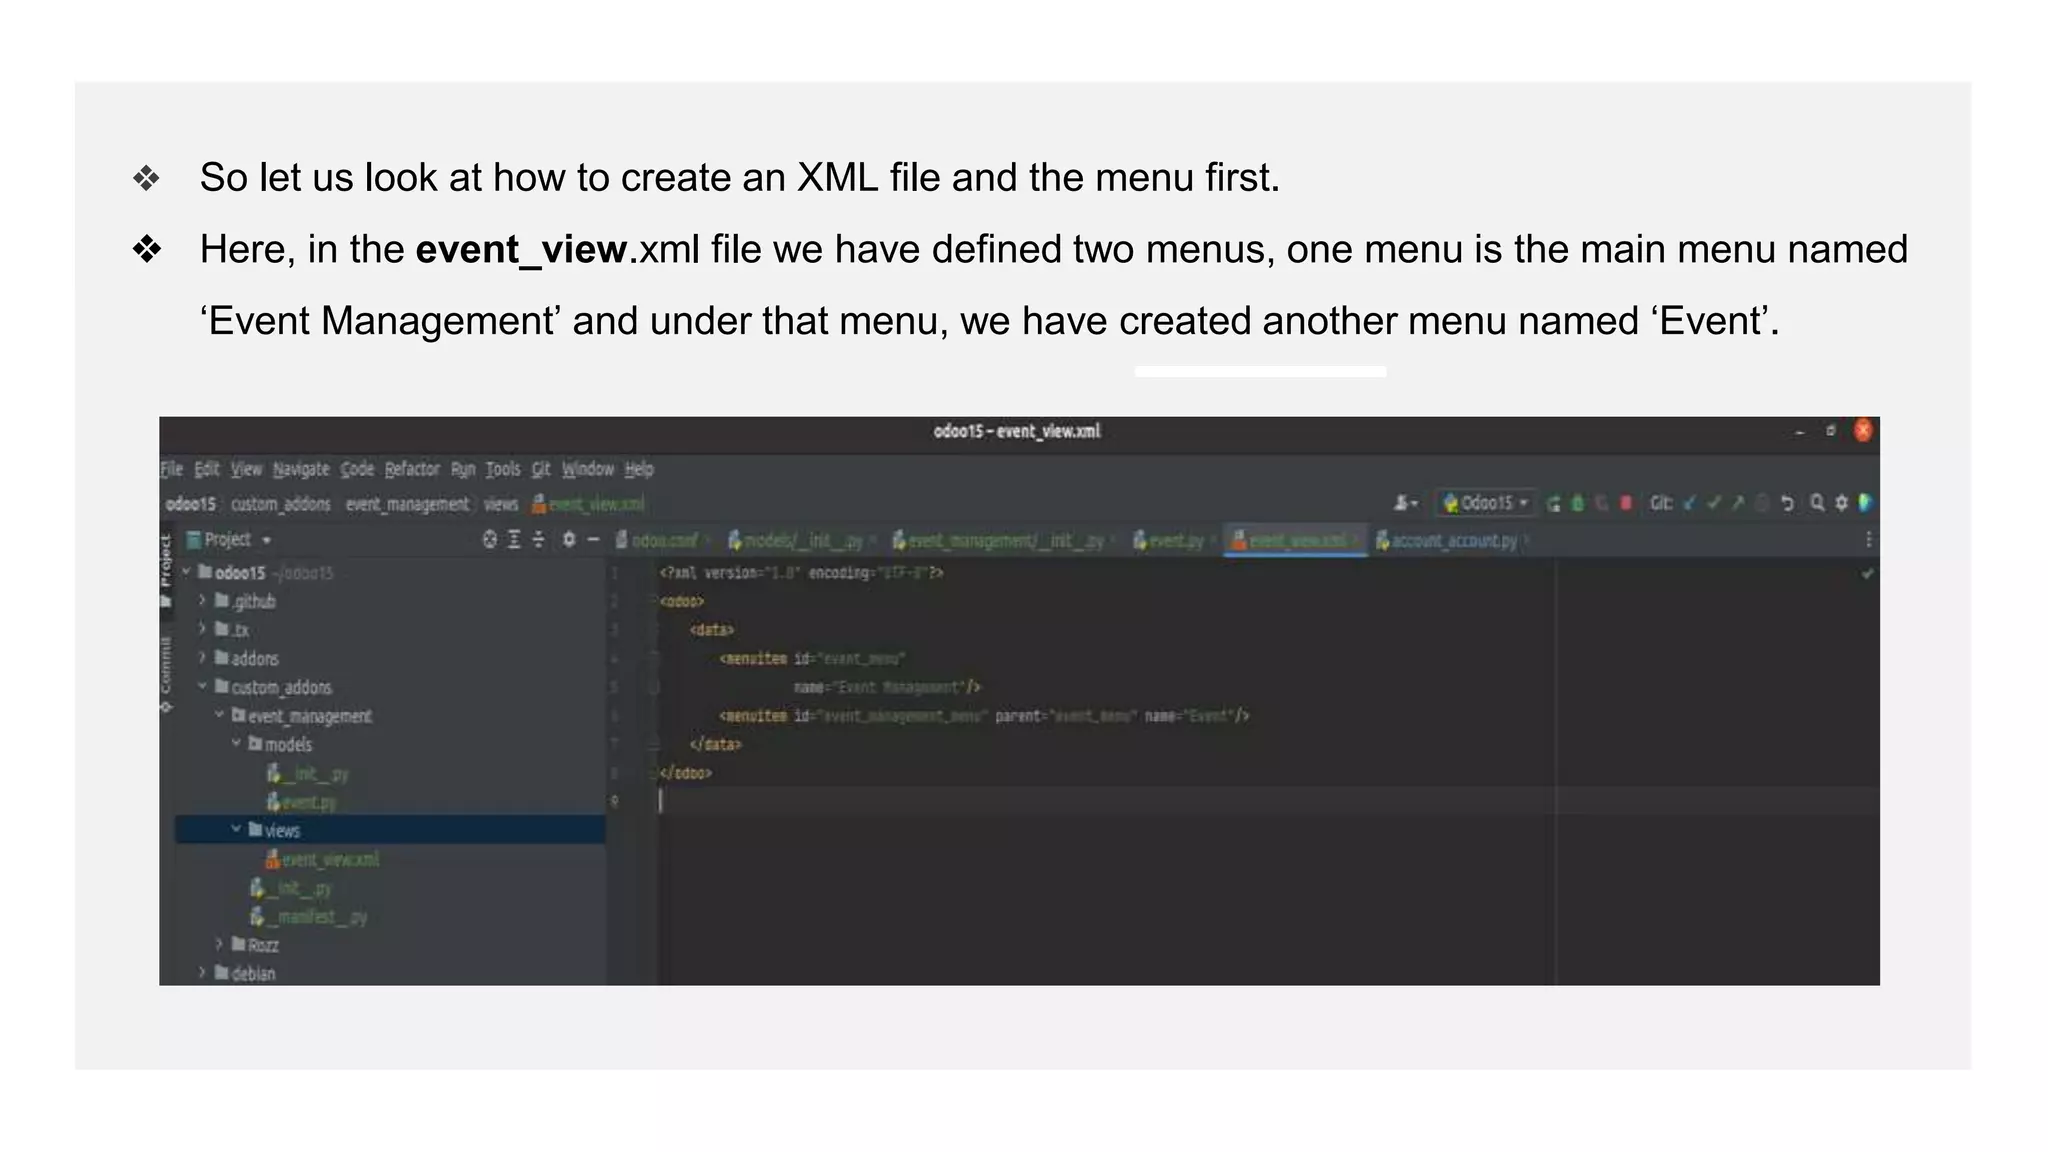Expand the addons folder in tree
Viewport: 2048px width, 1152px height.
point(202,658)
